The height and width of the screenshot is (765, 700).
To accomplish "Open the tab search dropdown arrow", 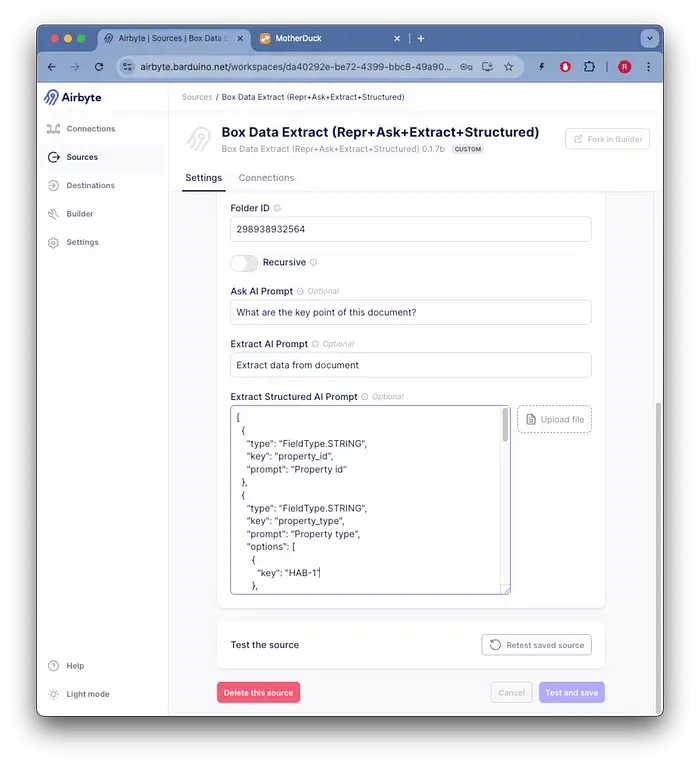I will click(650, 38).
